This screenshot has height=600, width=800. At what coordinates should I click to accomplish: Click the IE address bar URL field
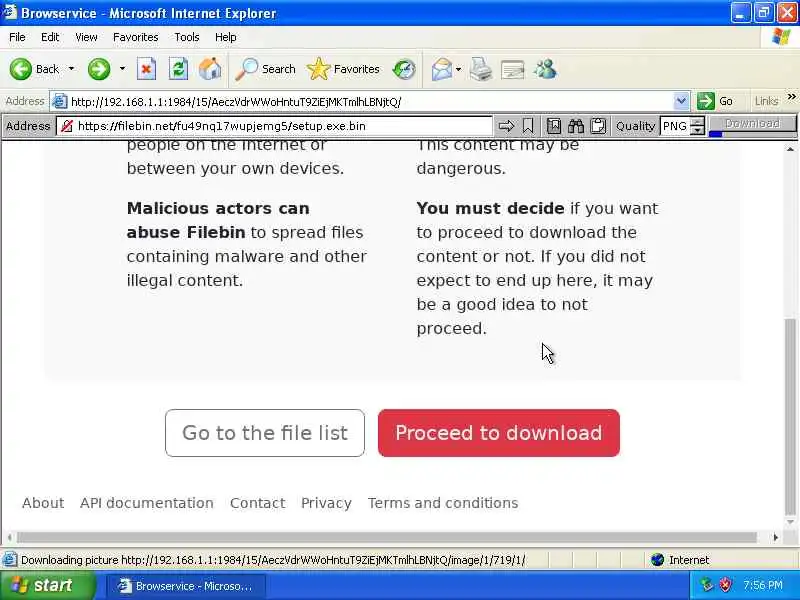370,102
